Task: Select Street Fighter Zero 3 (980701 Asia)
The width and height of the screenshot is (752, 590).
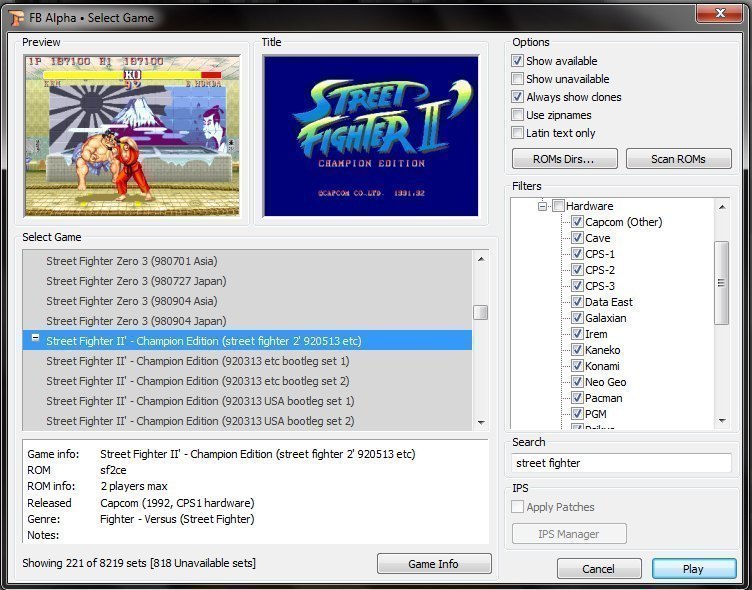Action: pos(247,261)
